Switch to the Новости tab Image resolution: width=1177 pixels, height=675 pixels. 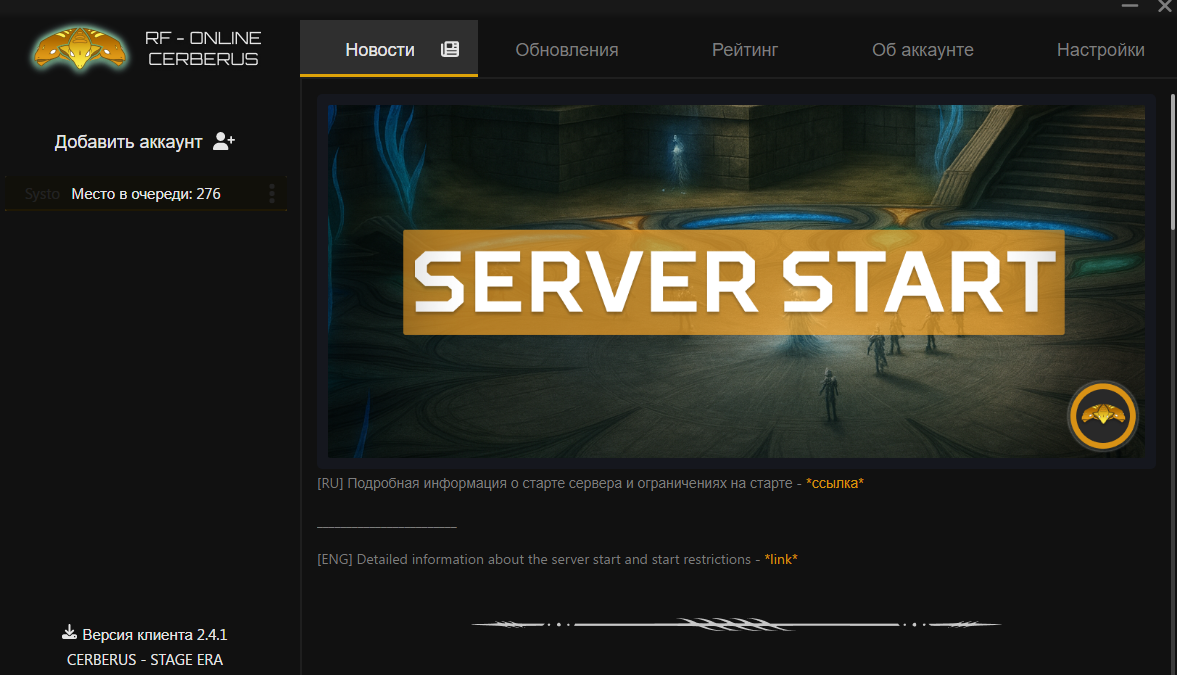pos(380,50)
